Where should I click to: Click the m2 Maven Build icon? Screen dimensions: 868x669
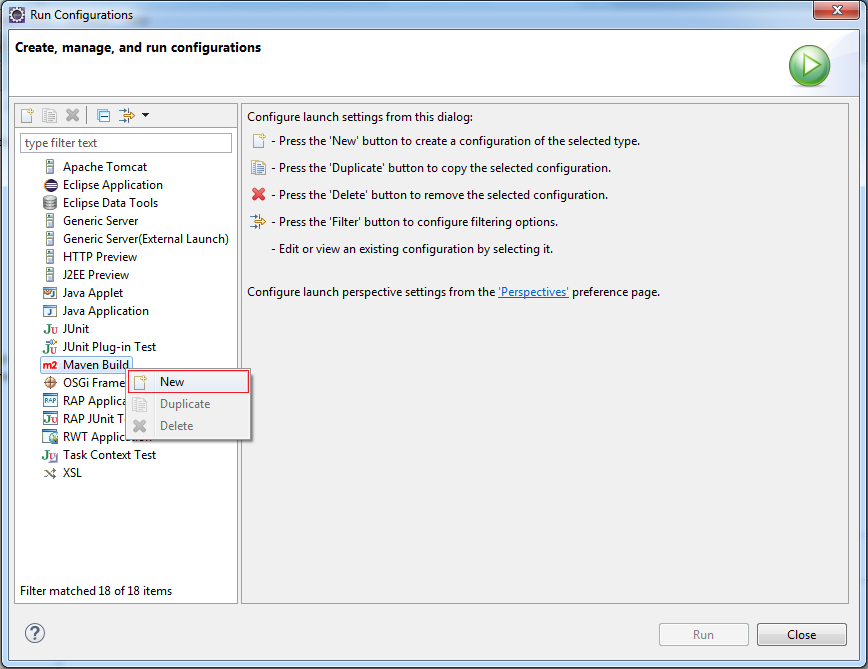[50, 365]
